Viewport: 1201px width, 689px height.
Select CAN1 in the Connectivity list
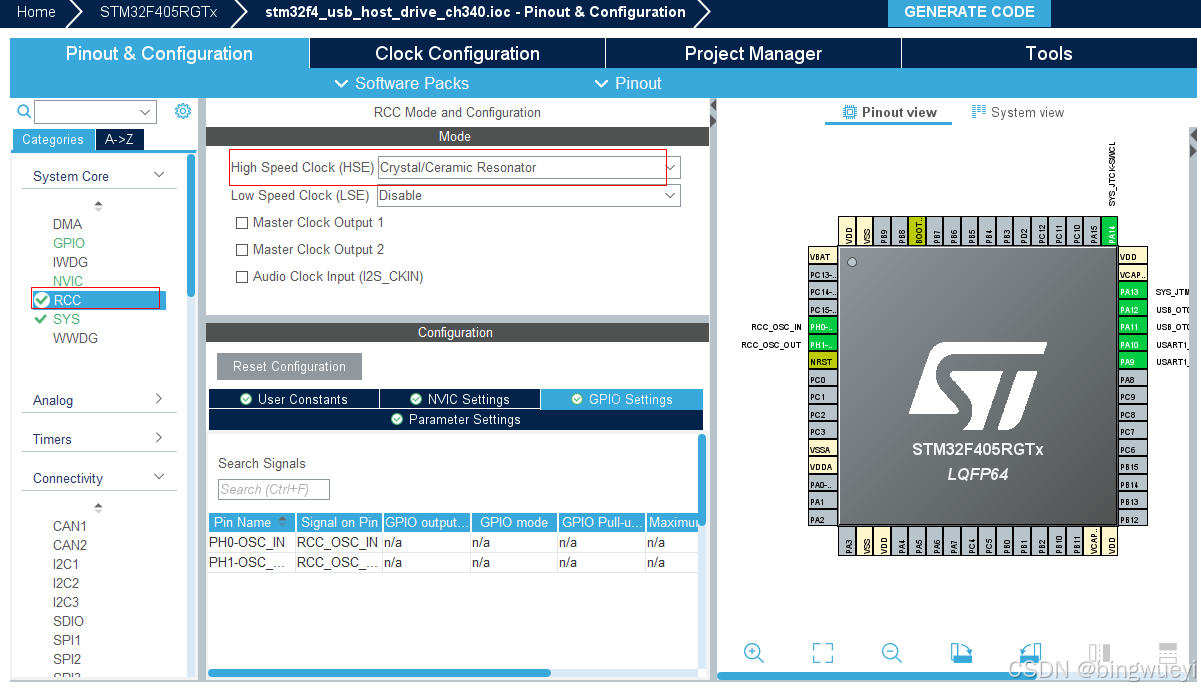[70, 526]
